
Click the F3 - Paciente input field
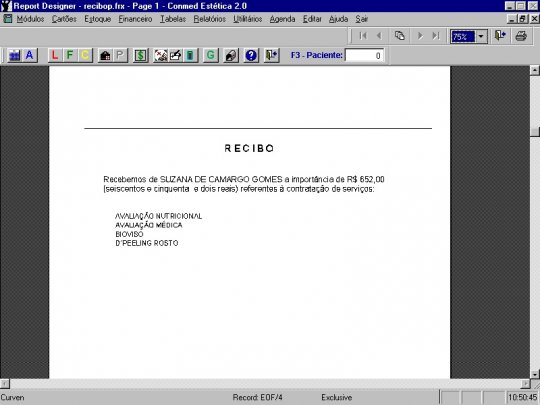(x=364, y=55)
